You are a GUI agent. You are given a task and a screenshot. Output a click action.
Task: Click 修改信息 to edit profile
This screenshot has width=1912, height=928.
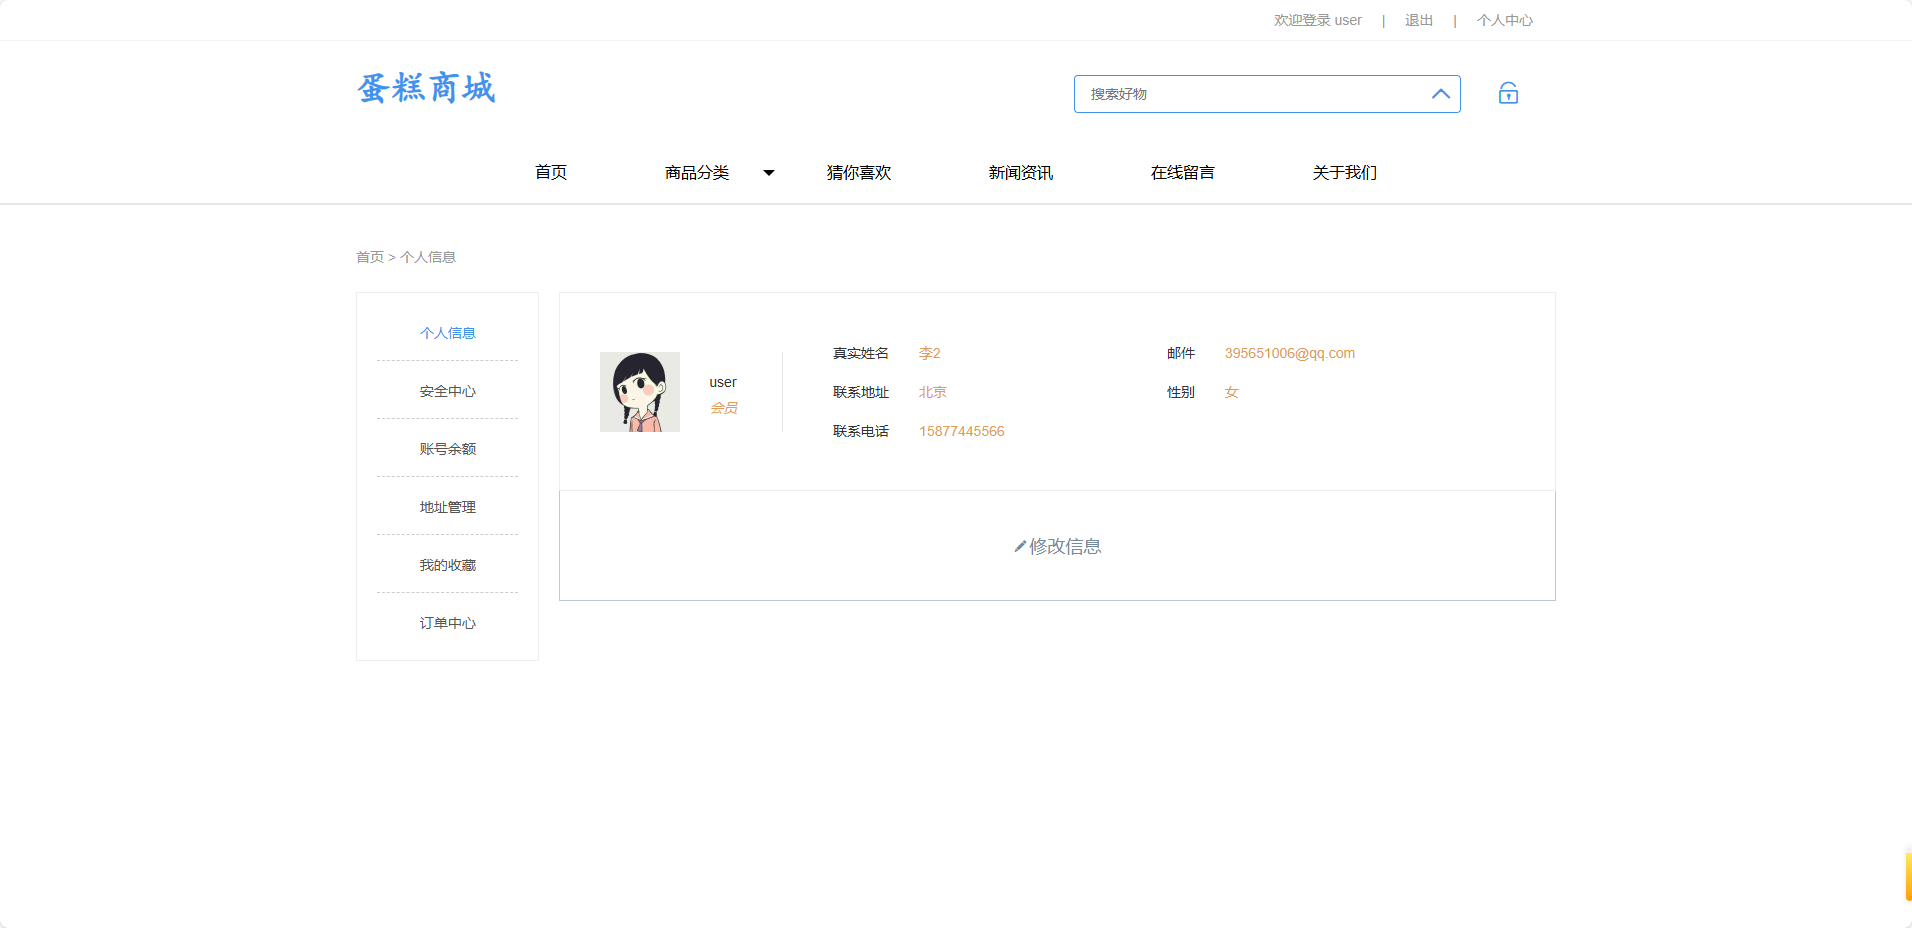point(1063,546)
